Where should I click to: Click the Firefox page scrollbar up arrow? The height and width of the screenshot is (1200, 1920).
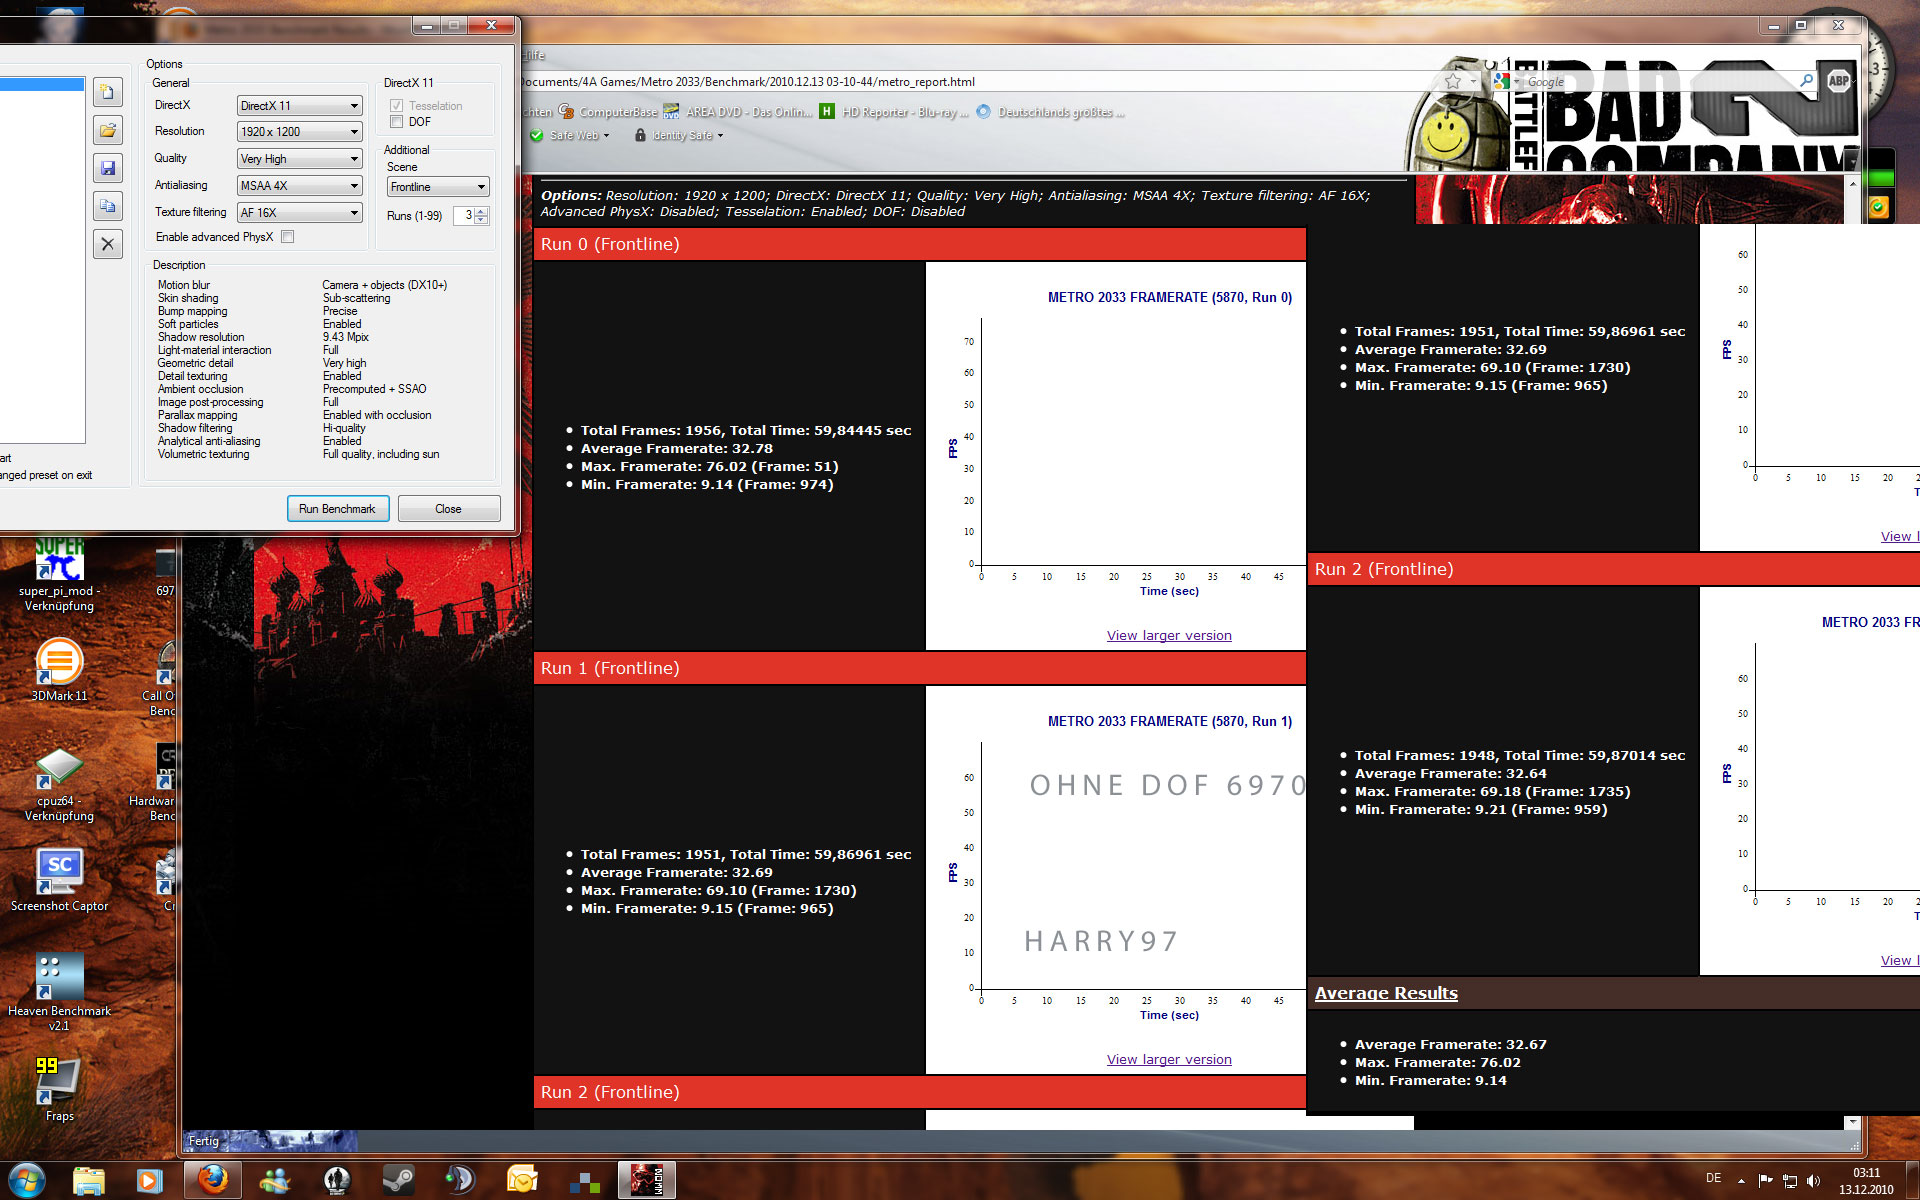click(1852, 185)
